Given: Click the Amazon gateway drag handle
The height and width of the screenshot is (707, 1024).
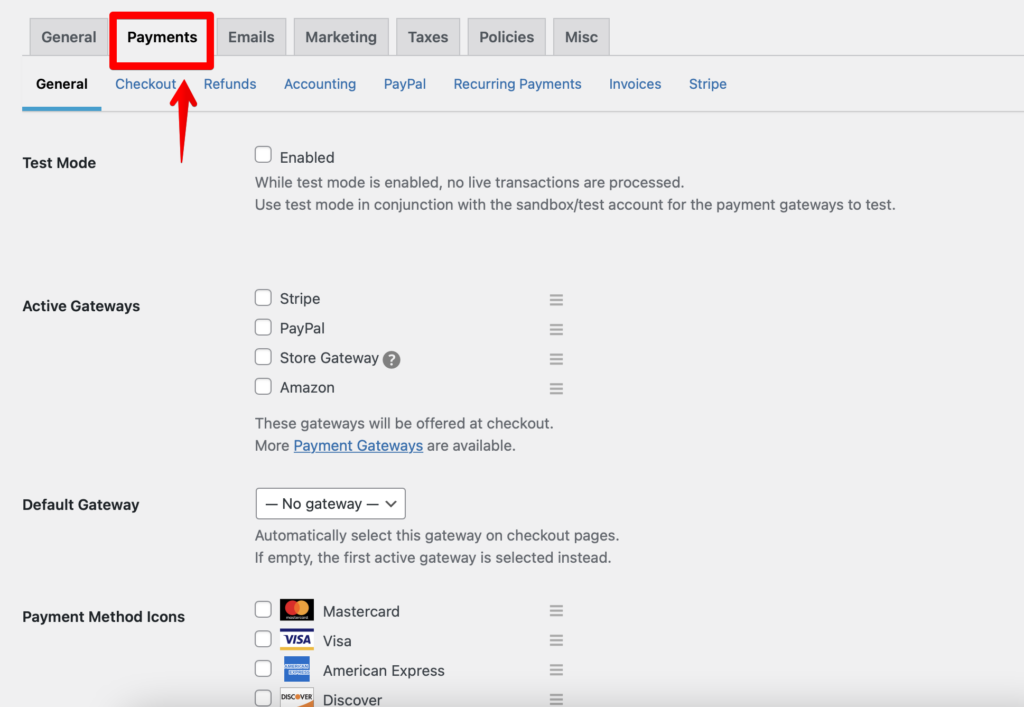Looking at the screenshot, I should coord(556,388).
